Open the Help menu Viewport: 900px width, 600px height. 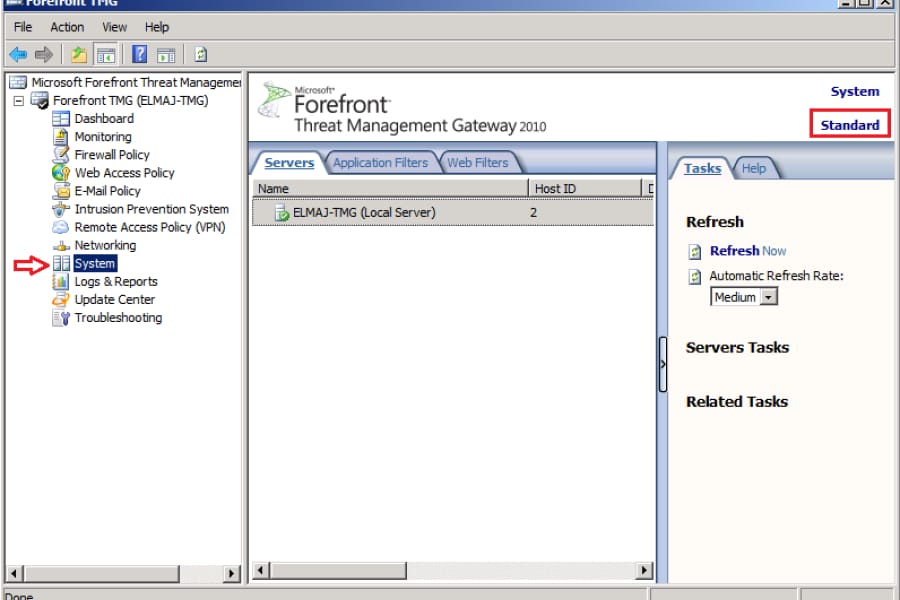pyautogui.click(x=157, y=27)
